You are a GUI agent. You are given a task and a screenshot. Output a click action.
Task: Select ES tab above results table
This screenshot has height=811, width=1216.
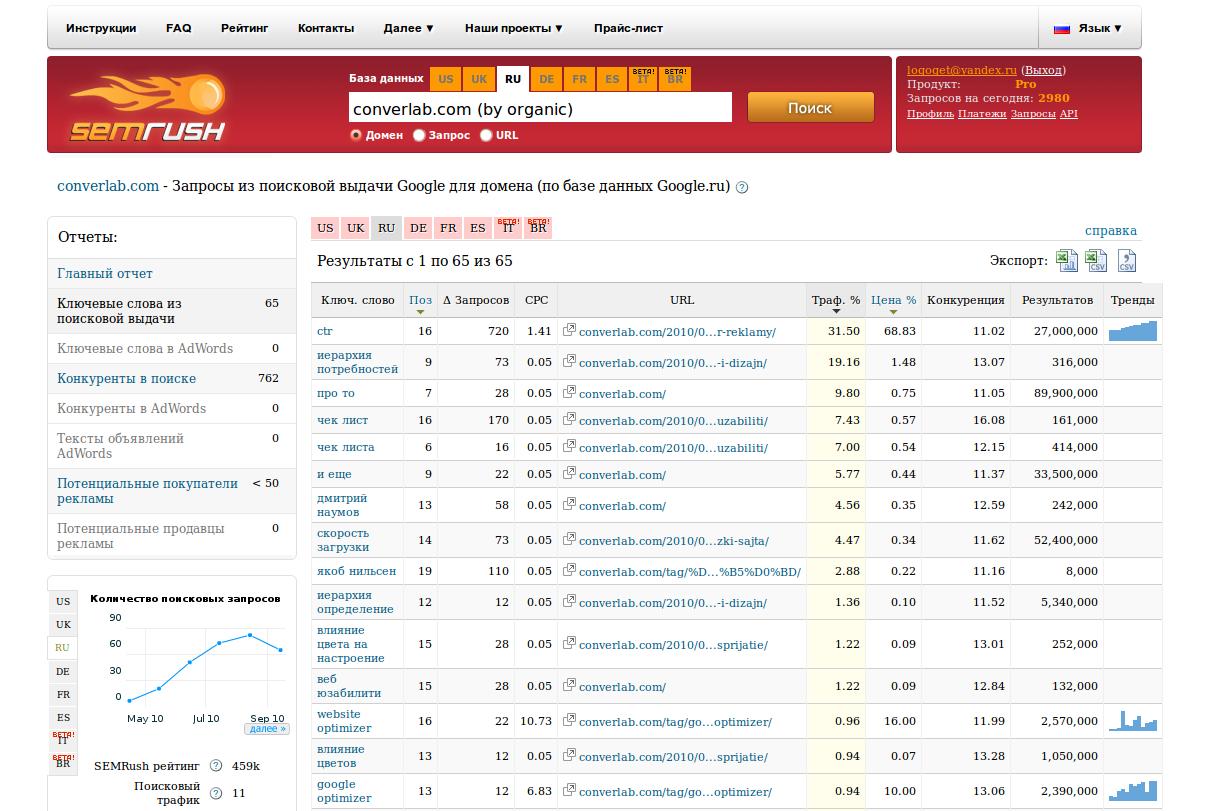[x=478, y=228]
